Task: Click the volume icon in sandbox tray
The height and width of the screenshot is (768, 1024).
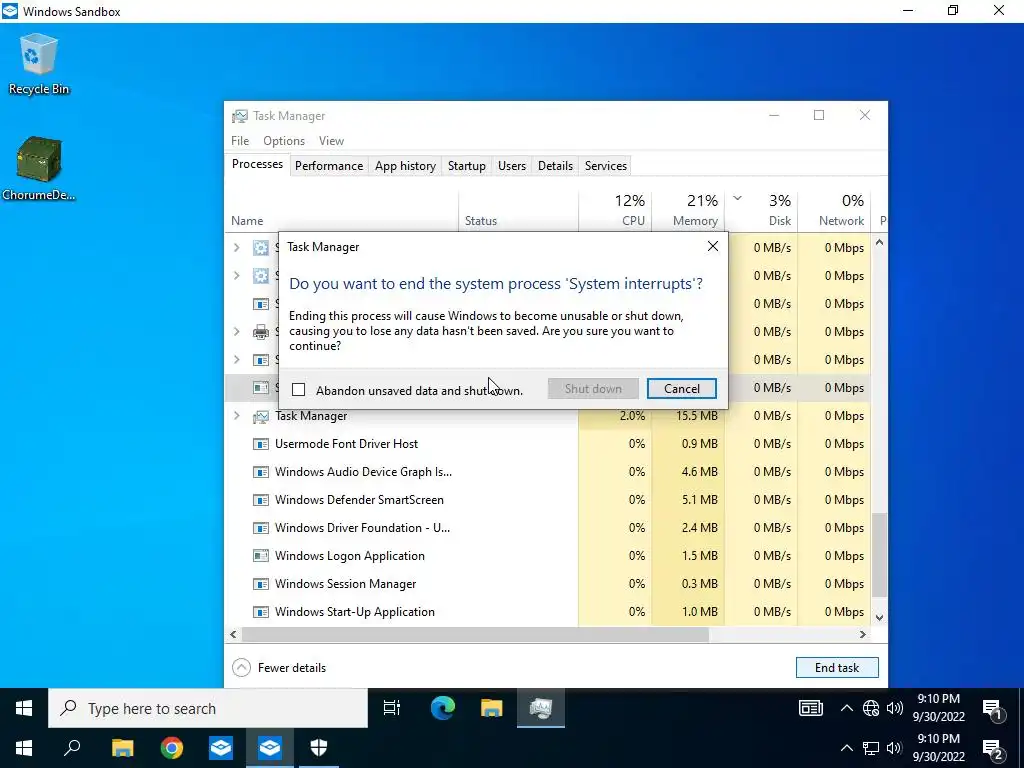Action: click(895, 709)
